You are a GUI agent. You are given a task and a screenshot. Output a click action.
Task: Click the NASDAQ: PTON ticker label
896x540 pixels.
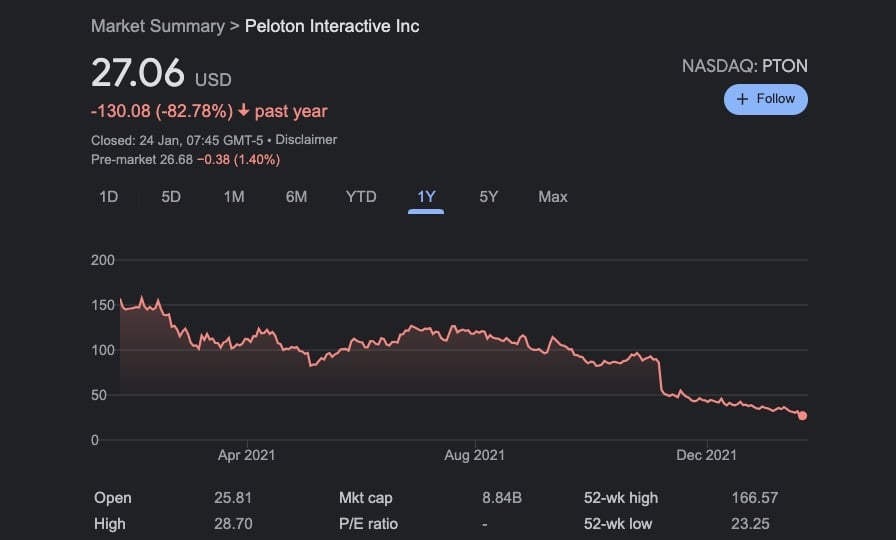[x=744, y=67]
